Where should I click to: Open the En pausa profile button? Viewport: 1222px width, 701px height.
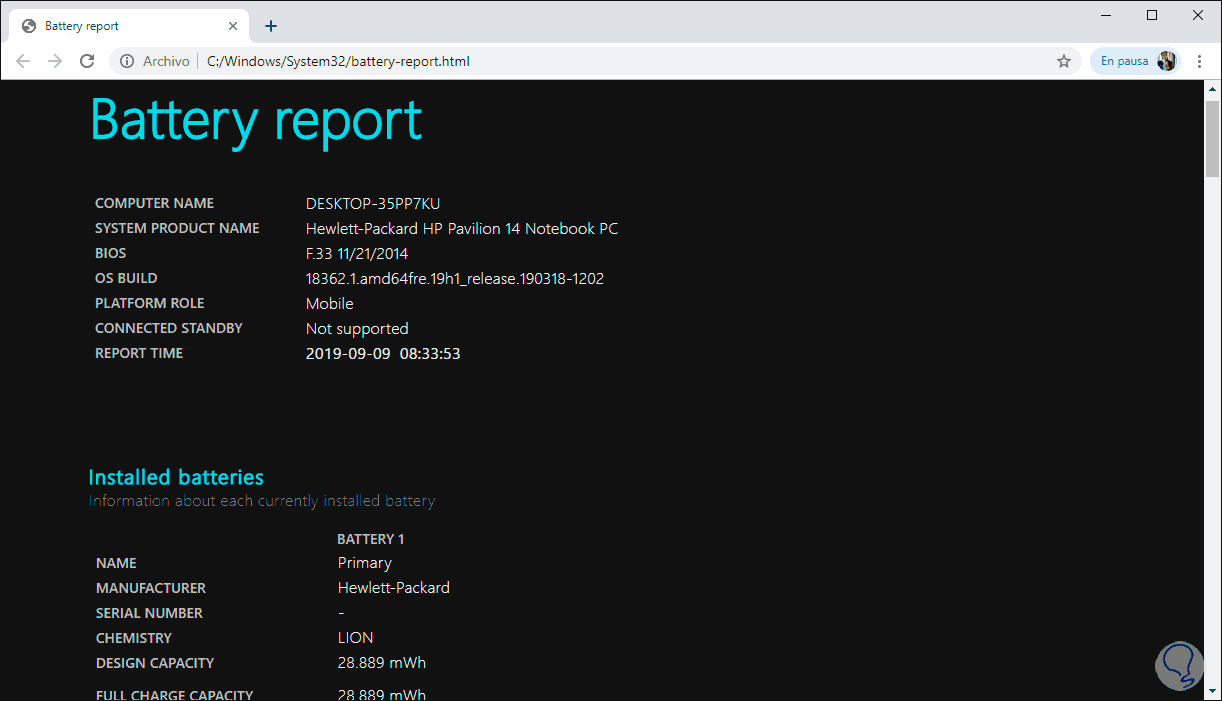(1135, 61)
